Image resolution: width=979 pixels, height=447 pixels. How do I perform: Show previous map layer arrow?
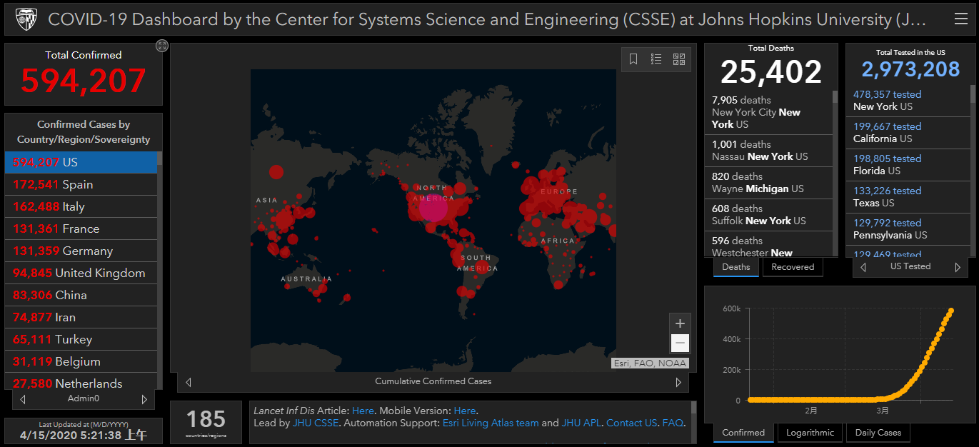click(188, 381)
